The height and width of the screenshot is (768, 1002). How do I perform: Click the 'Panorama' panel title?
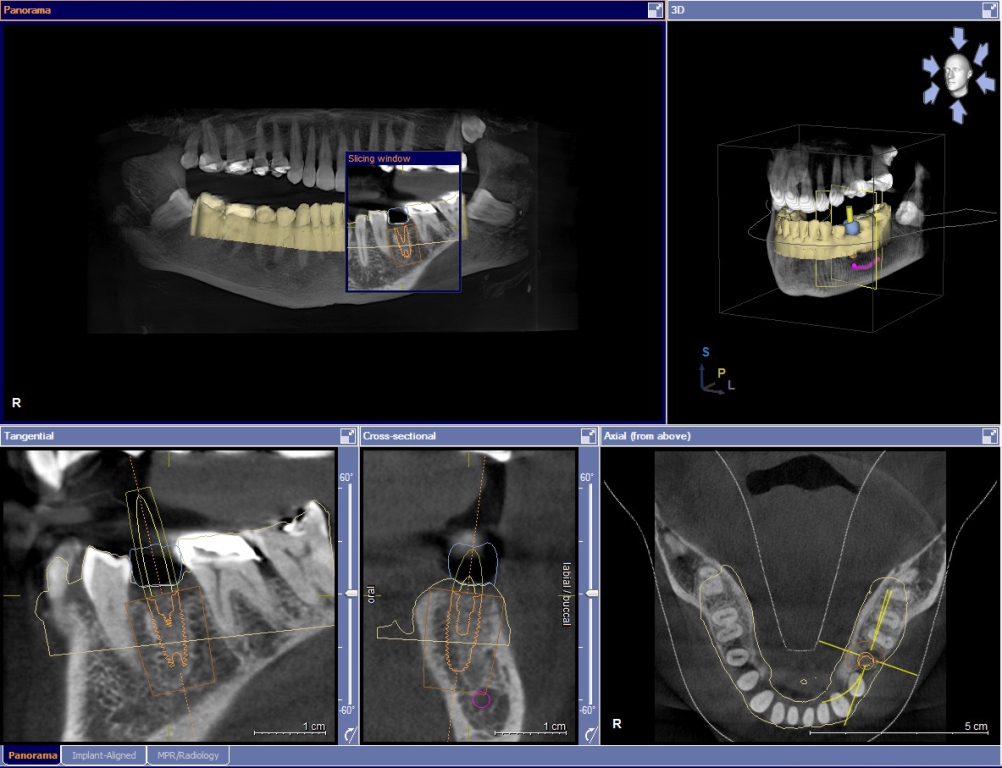(x=27, y=10)
